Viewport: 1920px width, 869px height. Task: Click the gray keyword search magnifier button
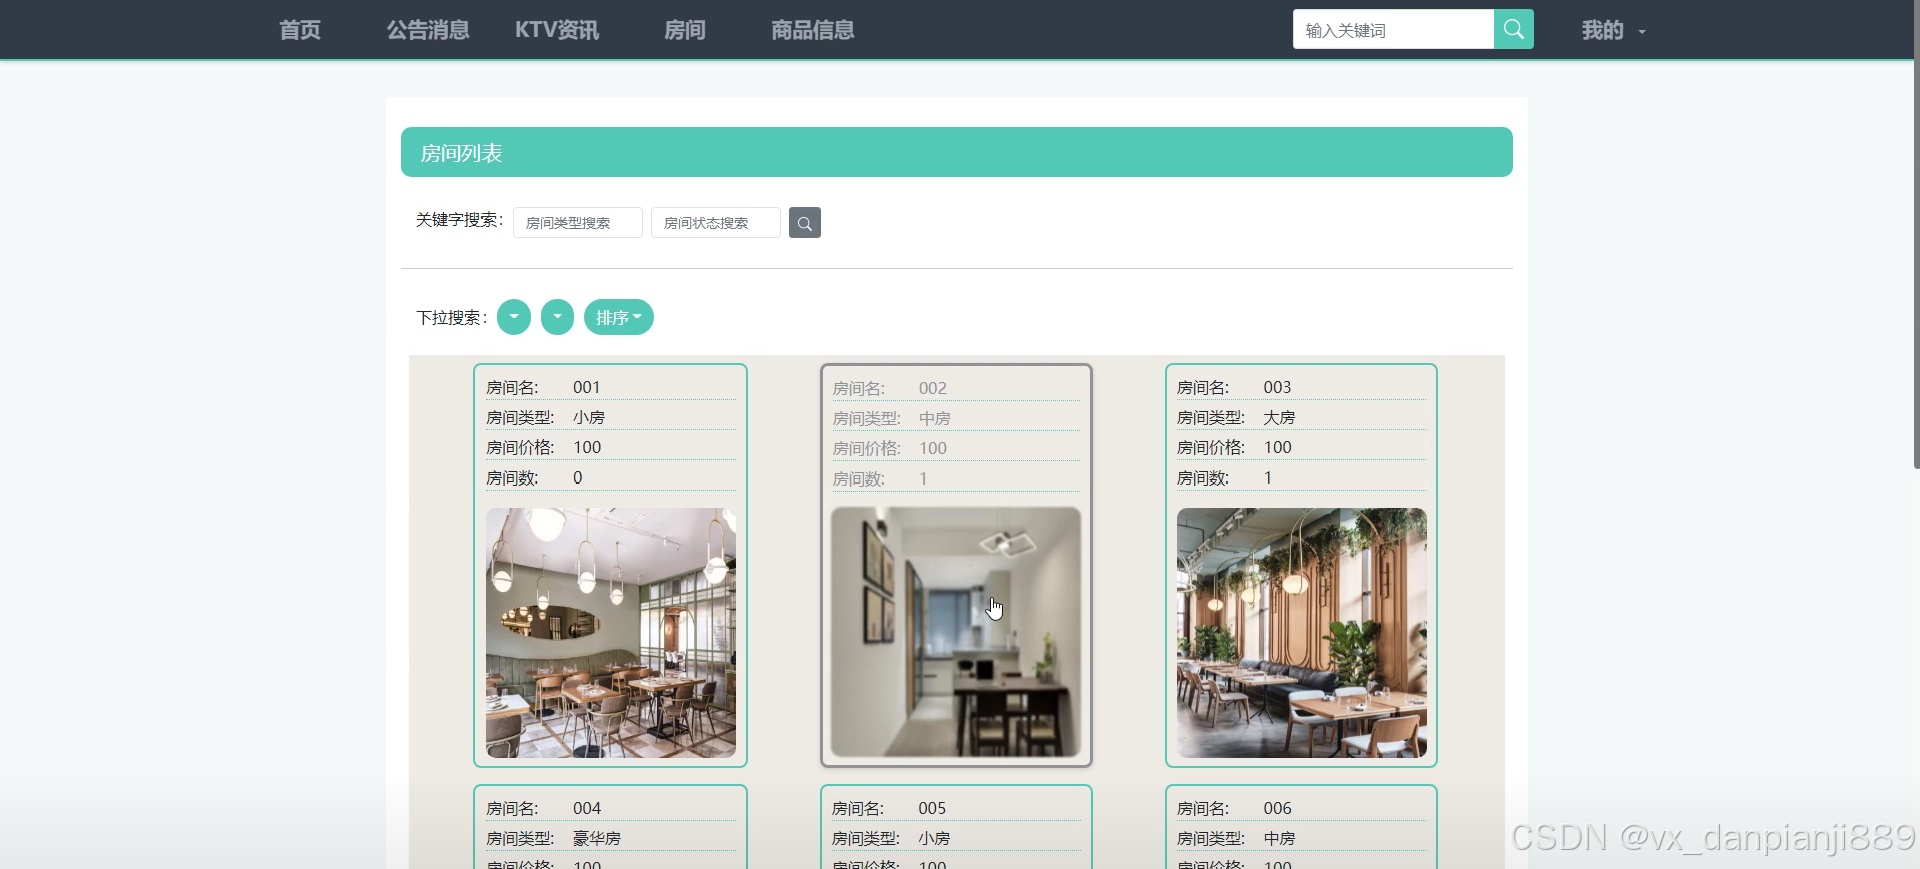[804, 223]
